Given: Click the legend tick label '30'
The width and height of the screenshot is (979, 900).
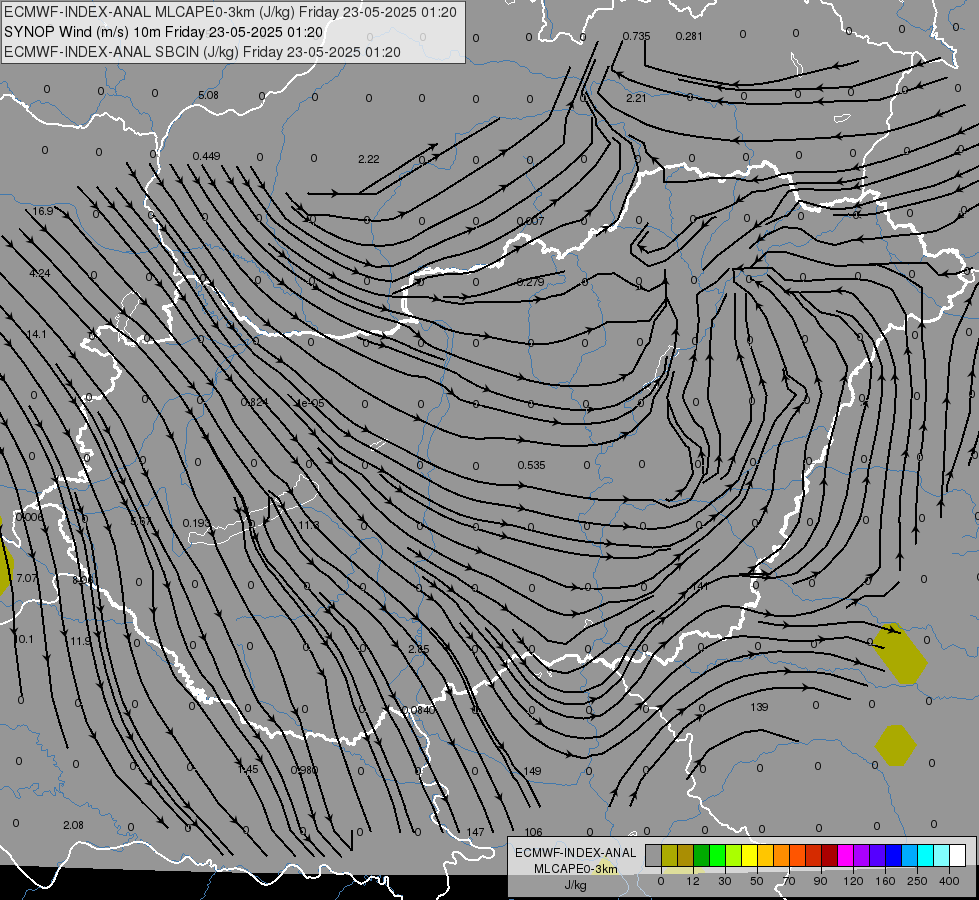Looking at the screenshot, I should tap(724, 881).
